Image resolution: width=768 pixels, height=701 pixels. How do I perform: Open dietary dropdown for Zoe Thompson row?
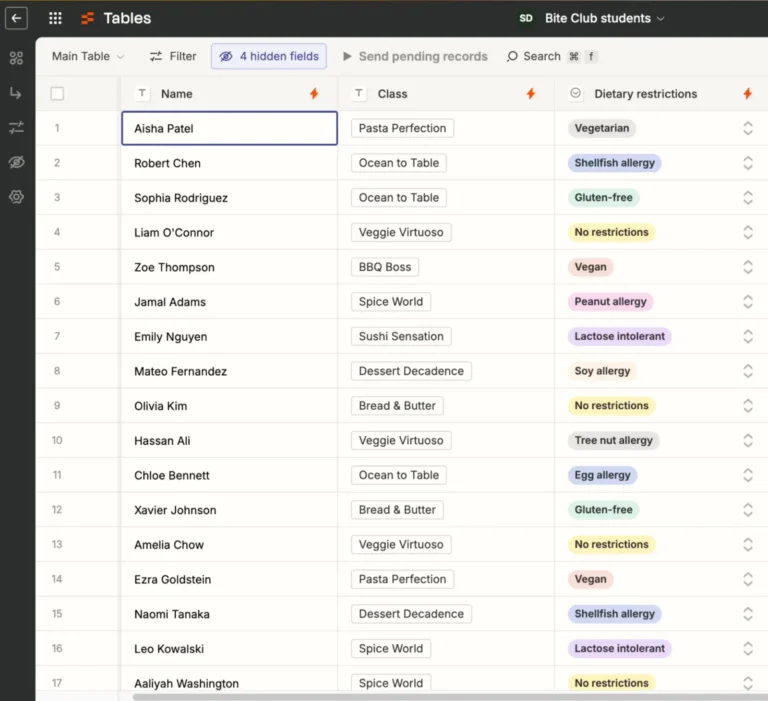click(x=747, y=267)
